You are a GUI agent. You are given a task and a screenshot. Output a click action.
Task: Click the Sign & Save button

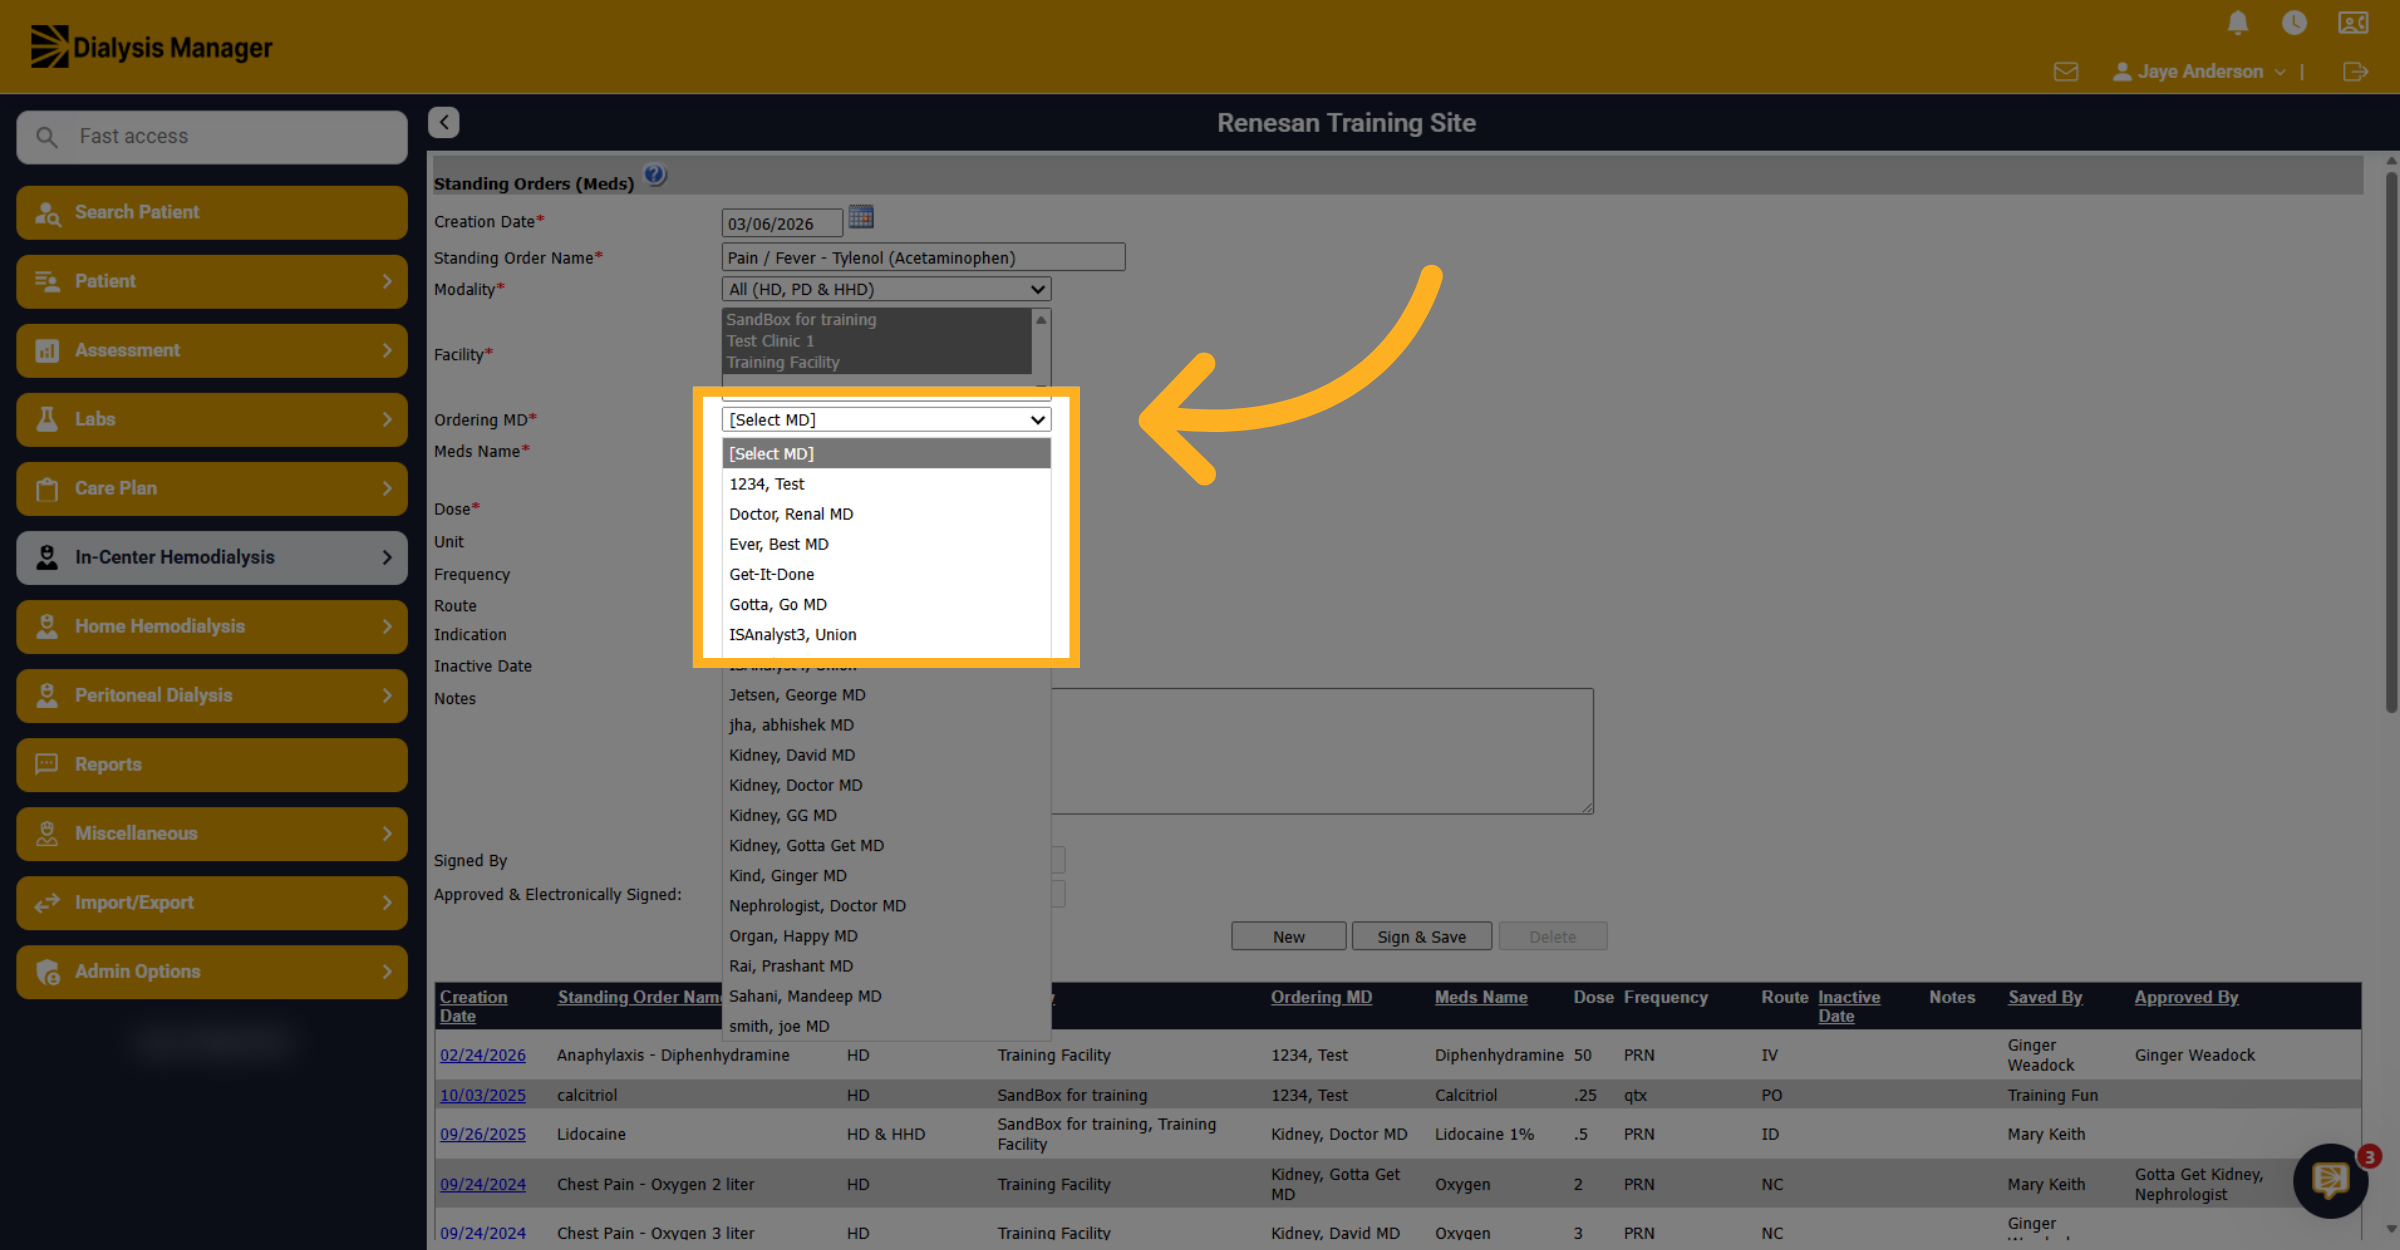tap(1421, 937)
